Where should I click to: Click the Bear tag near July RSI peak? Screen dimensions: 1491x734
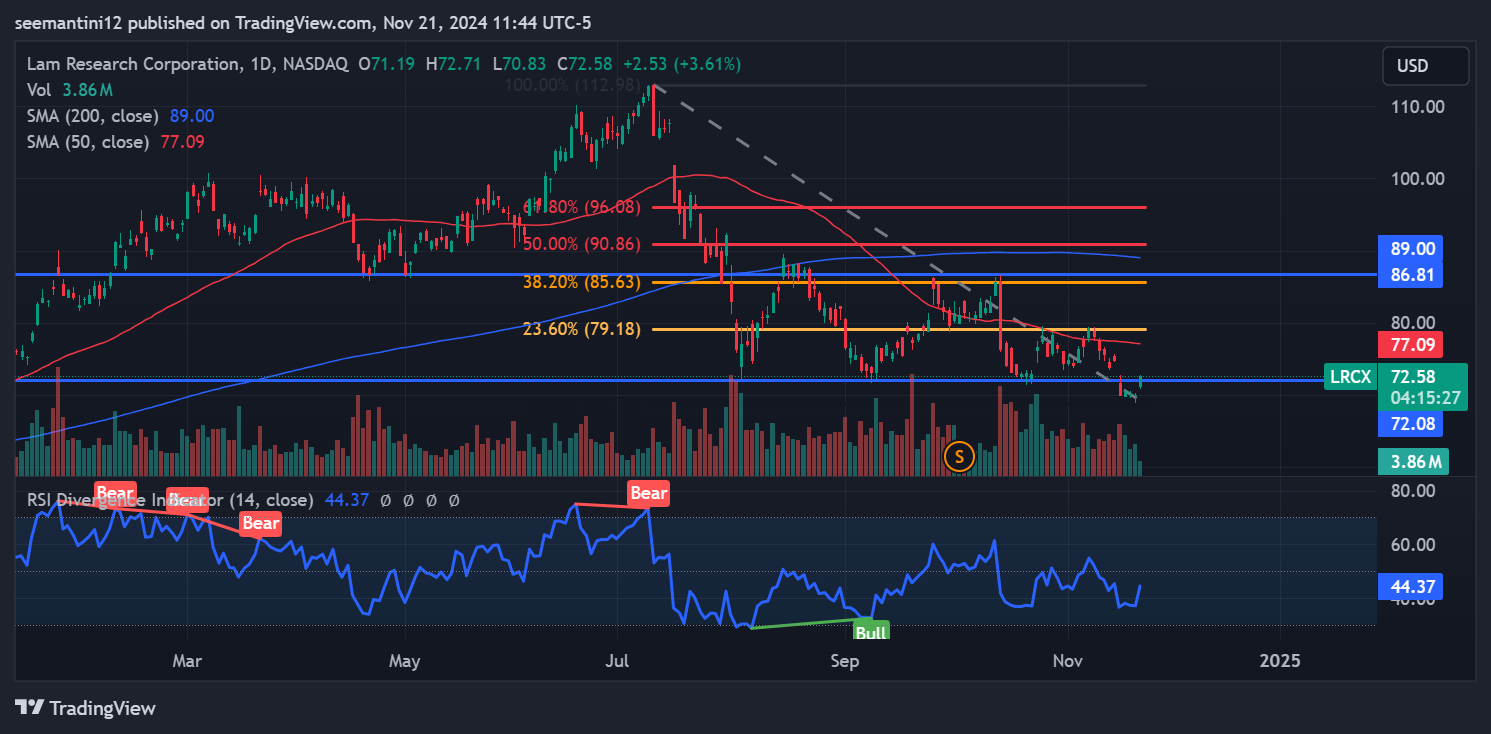point(648,493)
